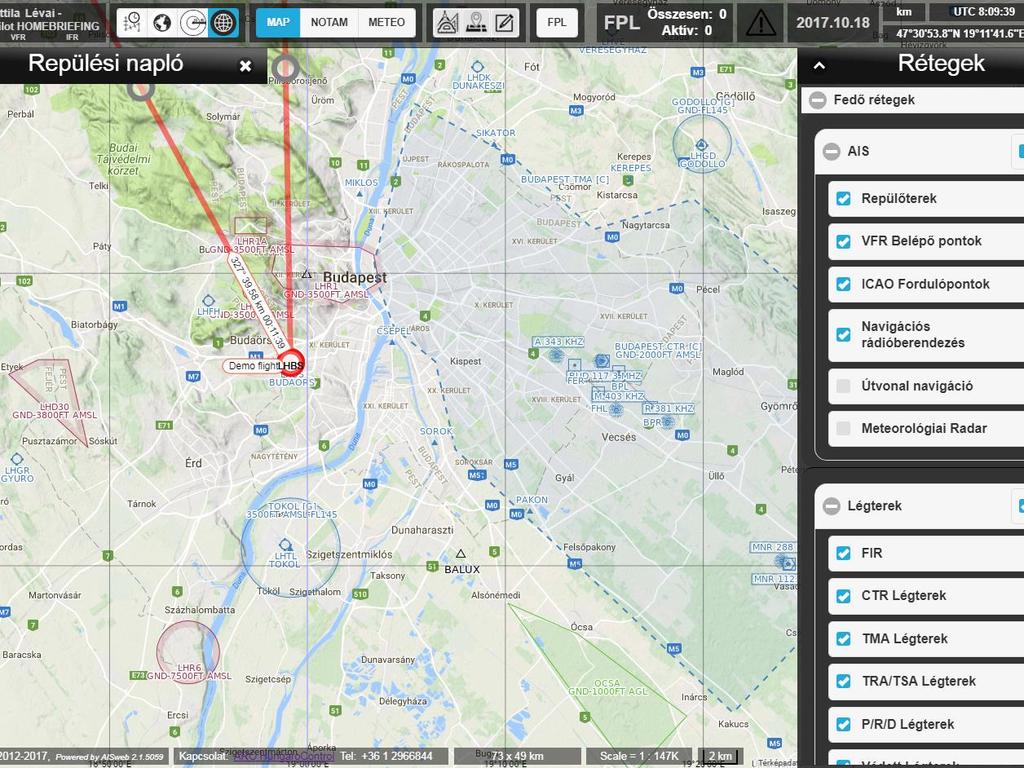
Task: Toggle CTR Légterek checkbox
Action: click(x=844, y=596)
